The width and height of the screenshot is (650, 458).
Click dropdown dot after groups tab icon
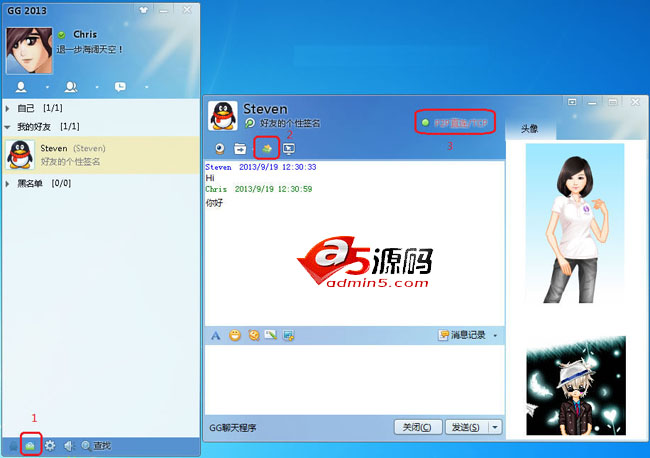(97, 87)
